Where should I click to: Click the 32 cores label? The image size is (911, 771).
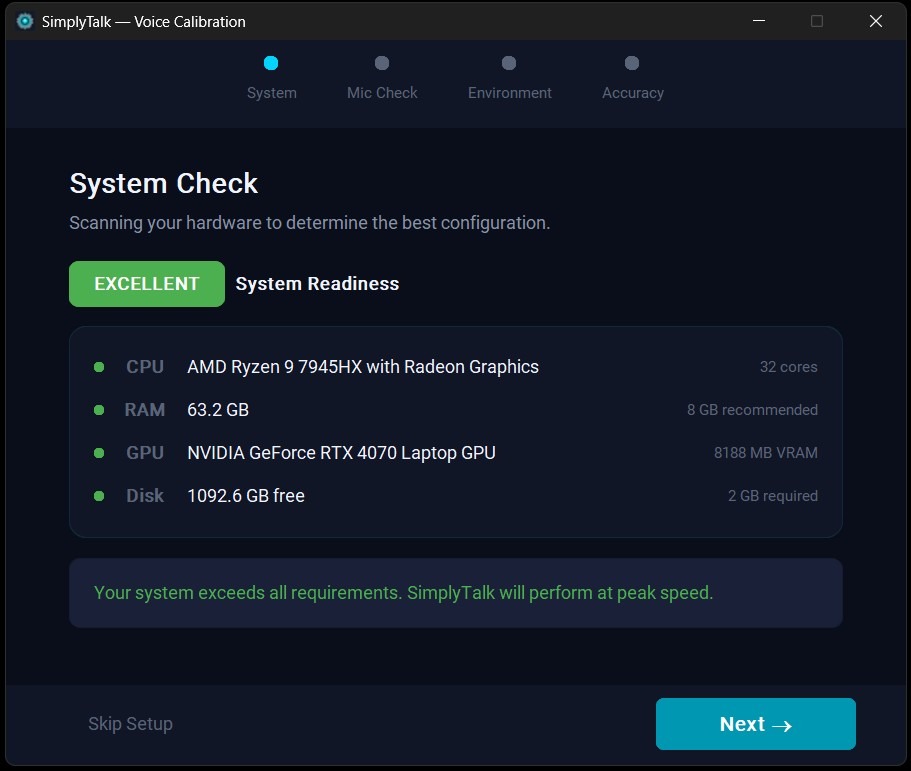[788, 367]
